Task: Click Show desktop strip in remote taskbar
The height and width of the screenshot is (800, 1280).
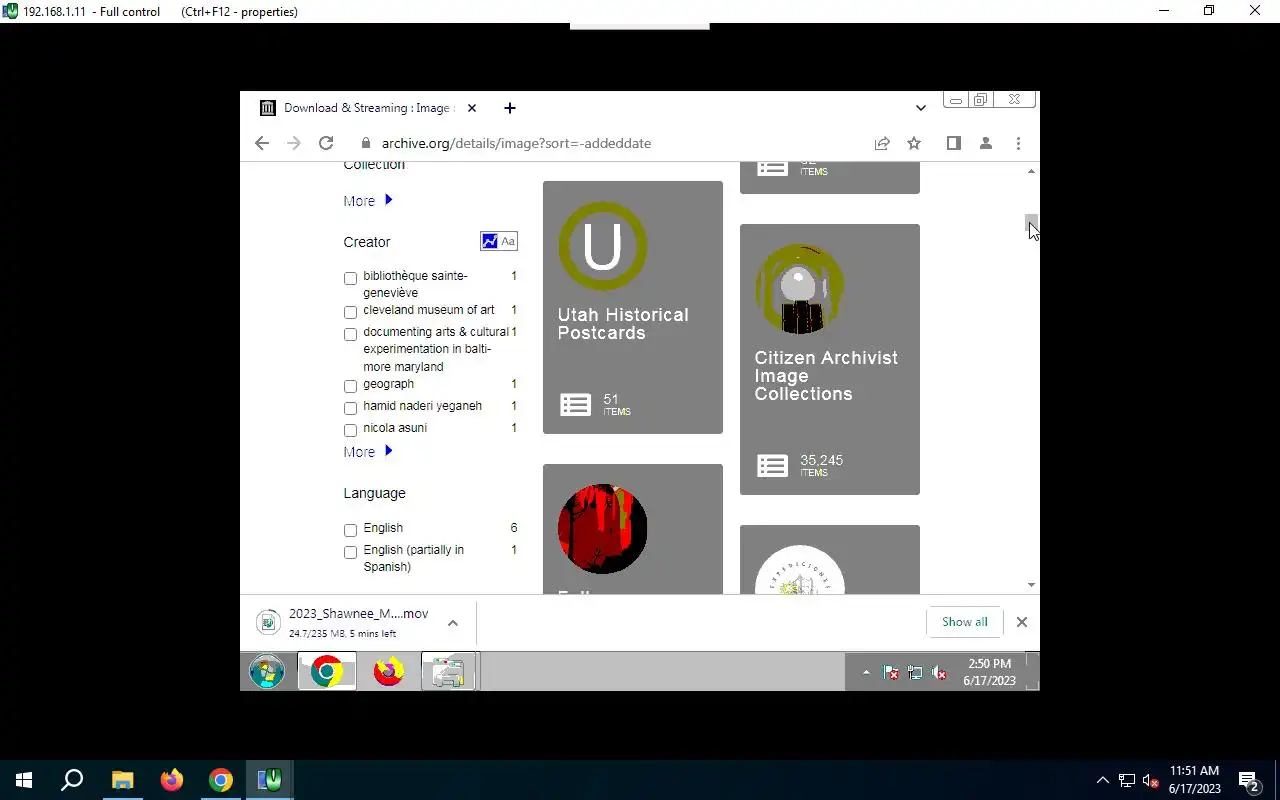Action: pyautogui.click(x=1034, y=672)
